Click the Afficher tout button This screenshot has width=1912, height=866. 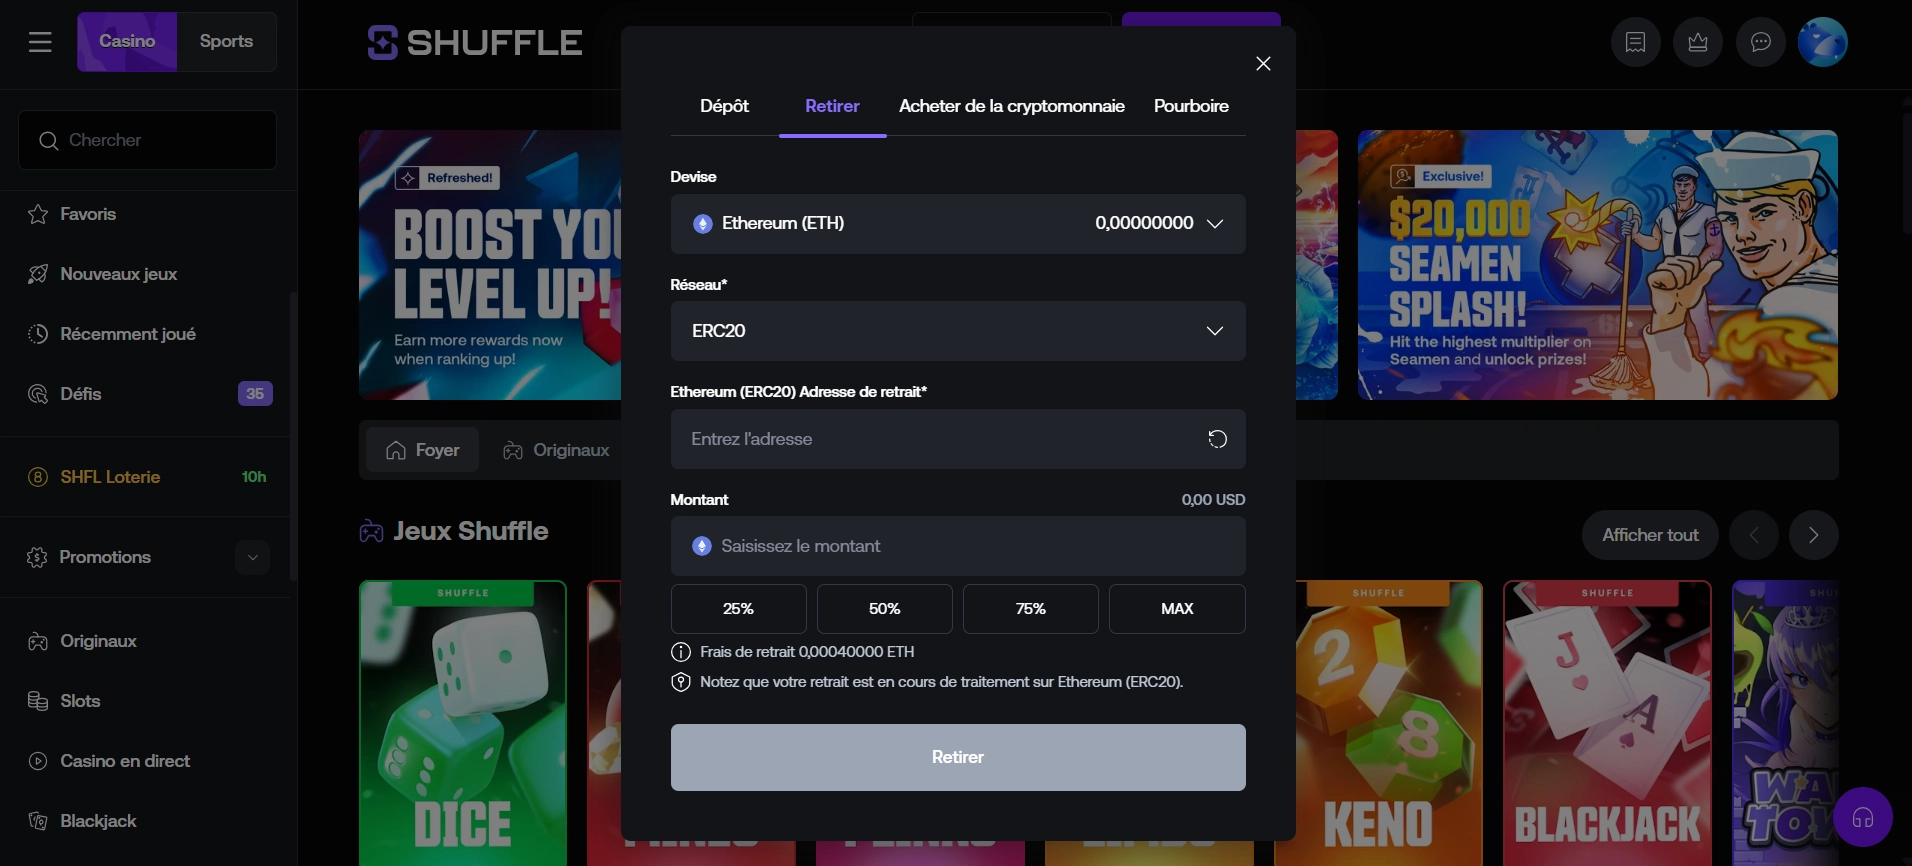(1650, 535)
